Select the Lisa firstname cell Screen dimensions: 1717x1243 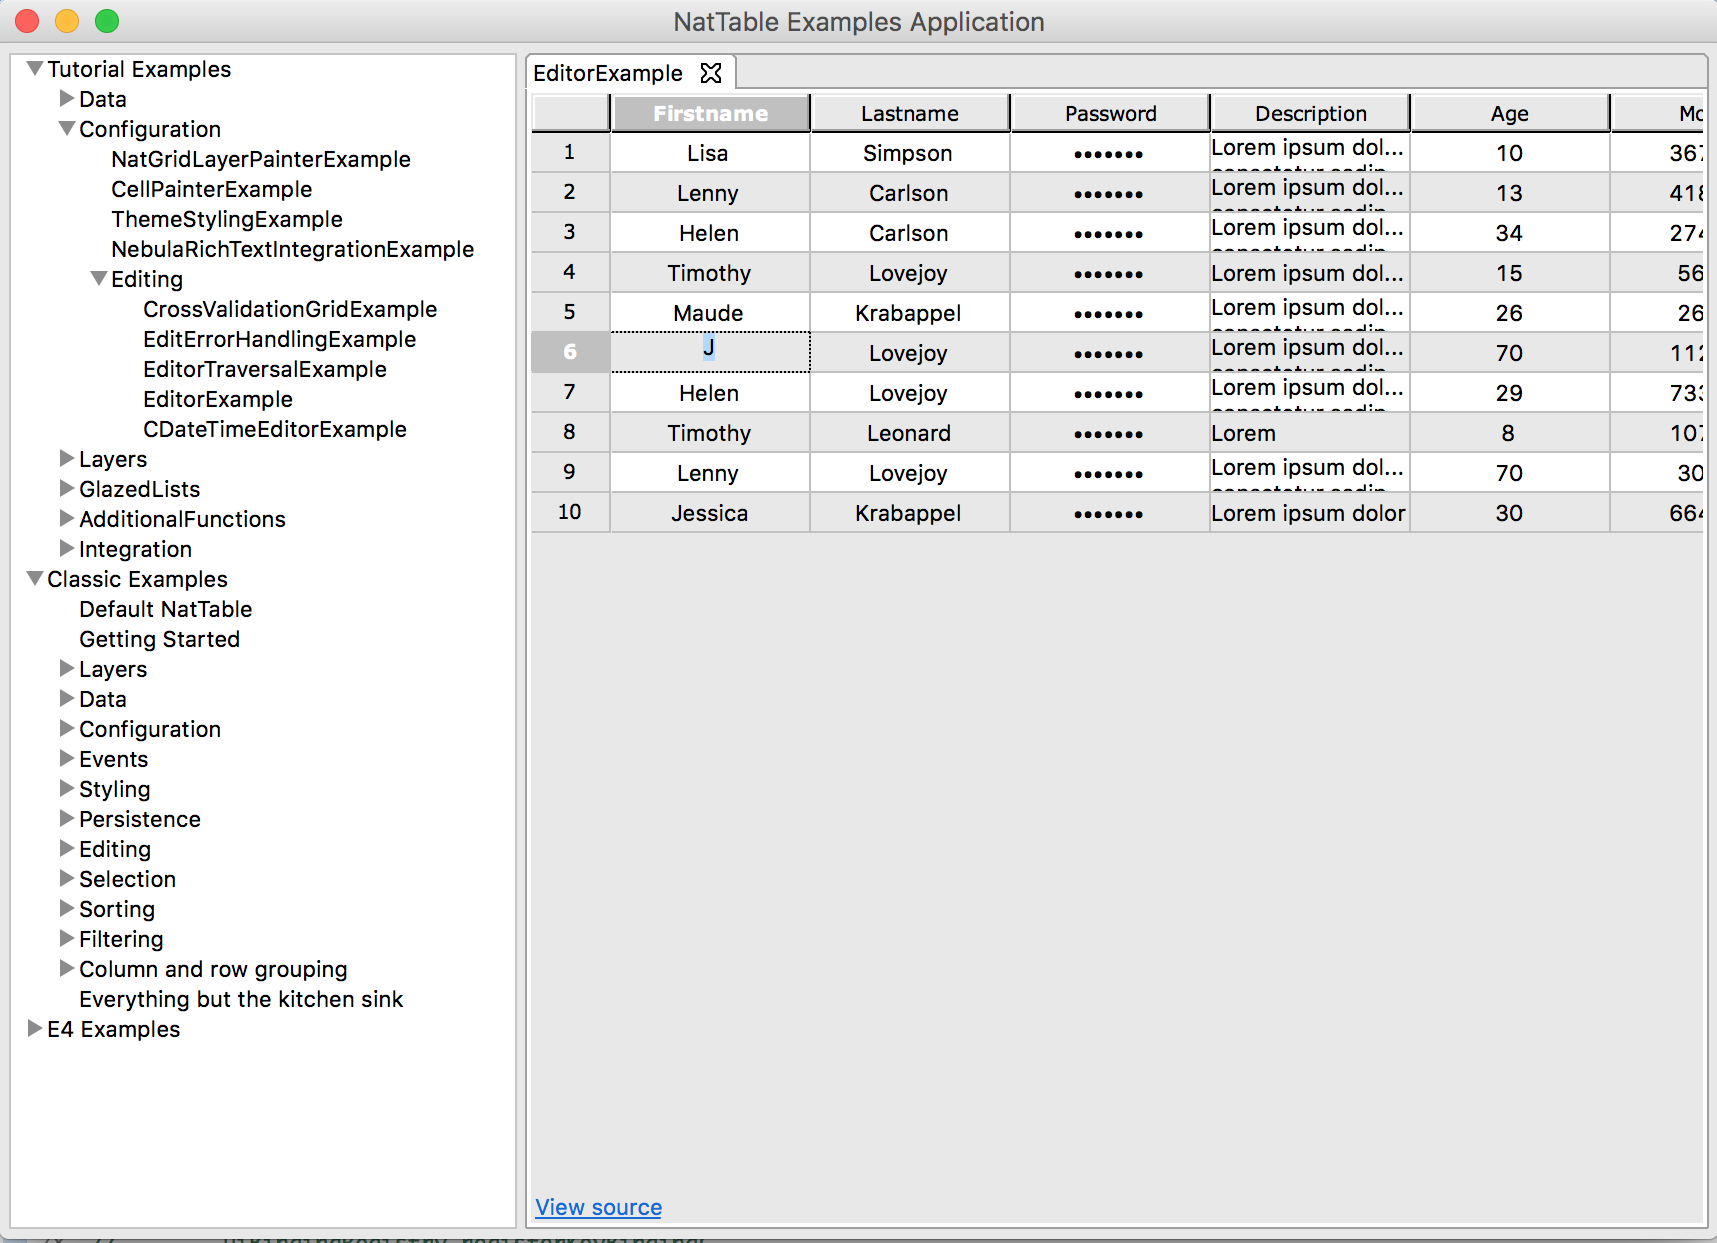click(x=710, y=152)
